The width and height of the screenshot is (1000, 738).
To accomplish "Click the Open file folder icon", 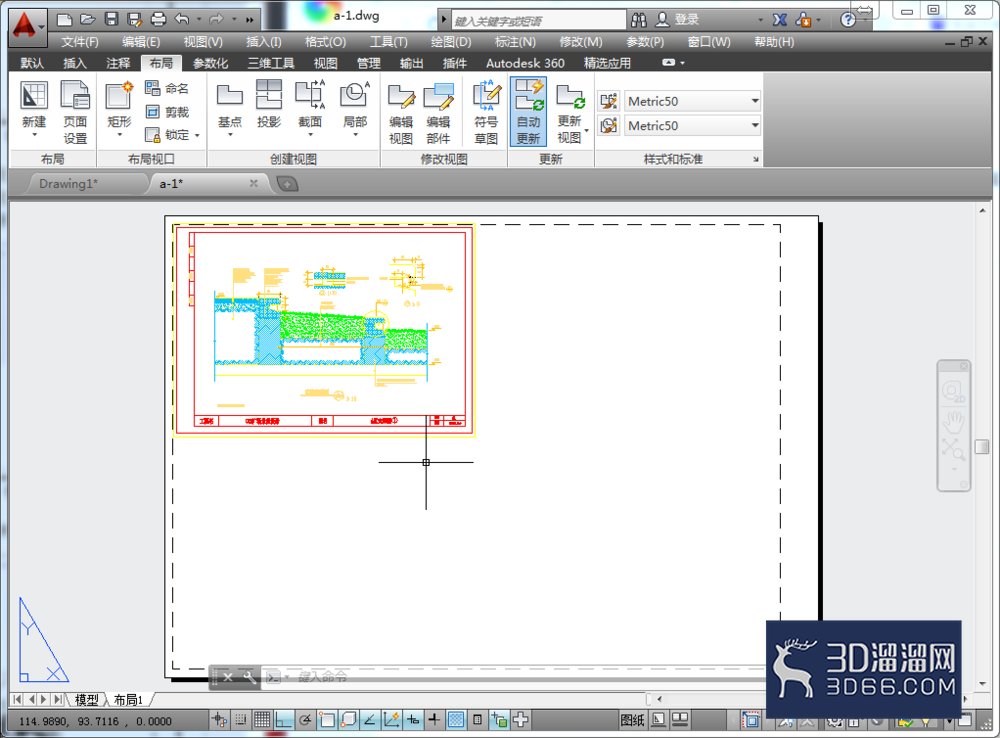I will click(x=87, y=19).
